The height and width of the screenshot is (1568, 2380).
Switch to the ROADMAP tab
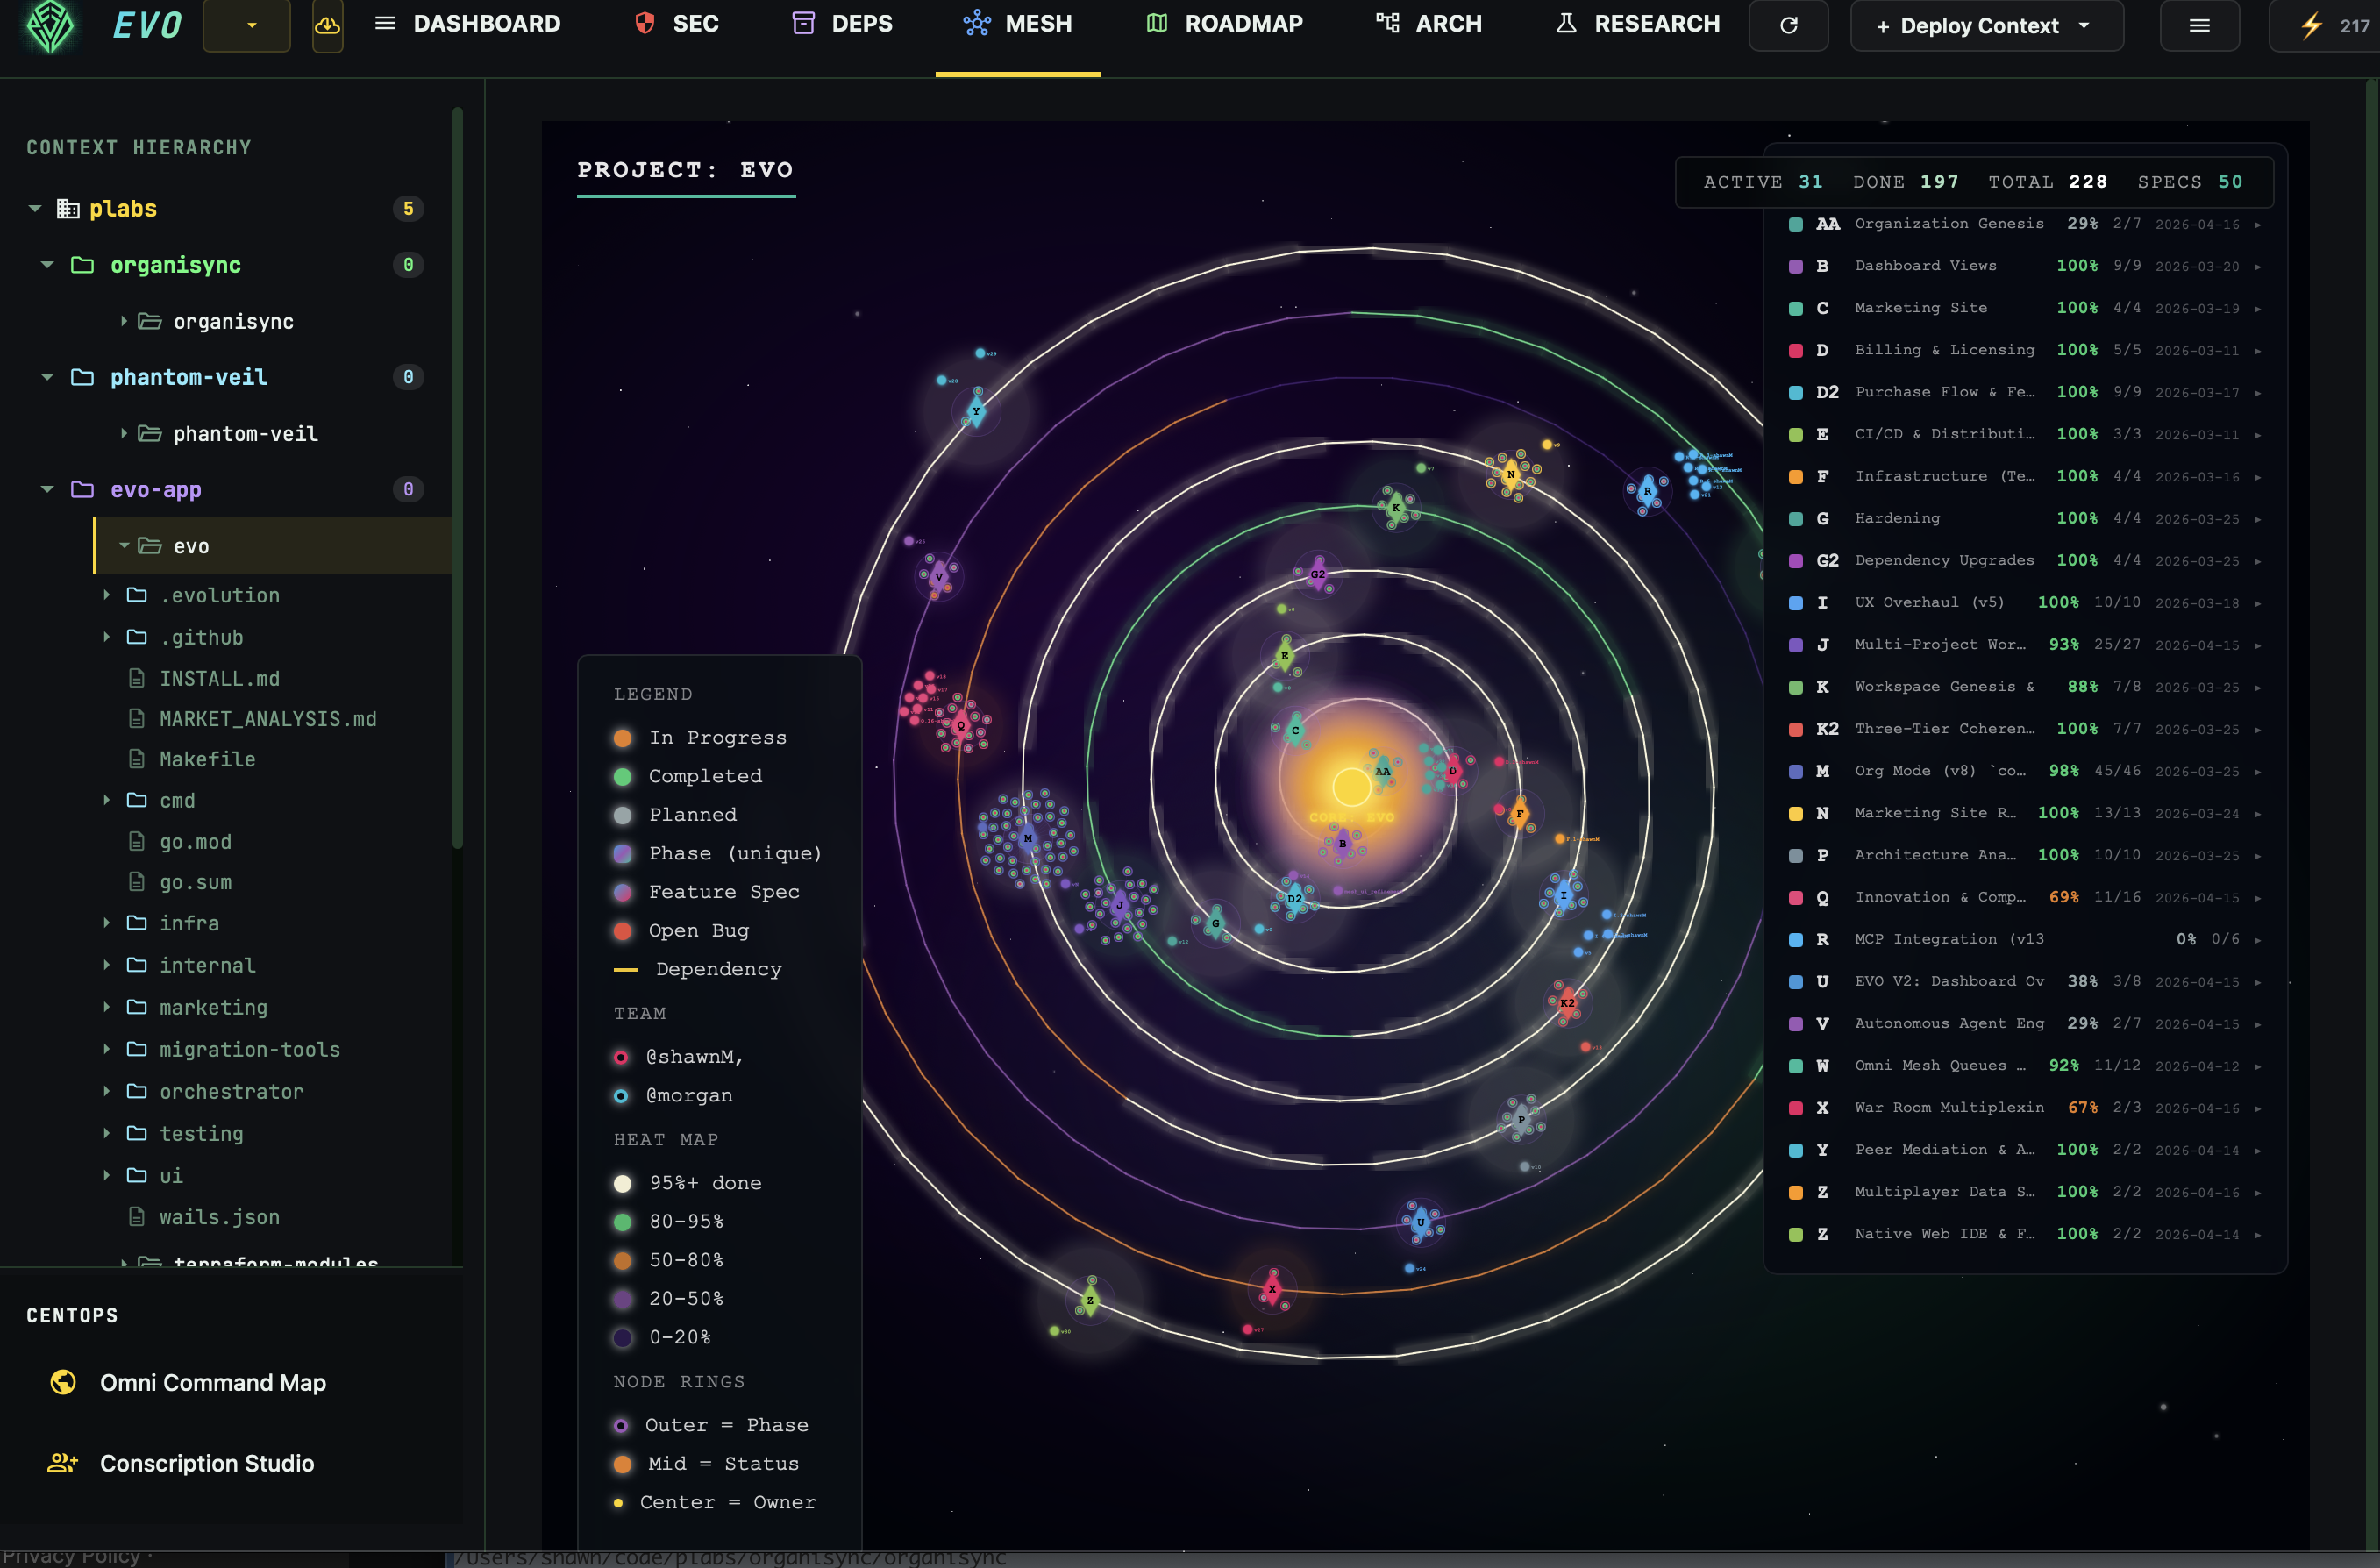[x=1224, y=24]
